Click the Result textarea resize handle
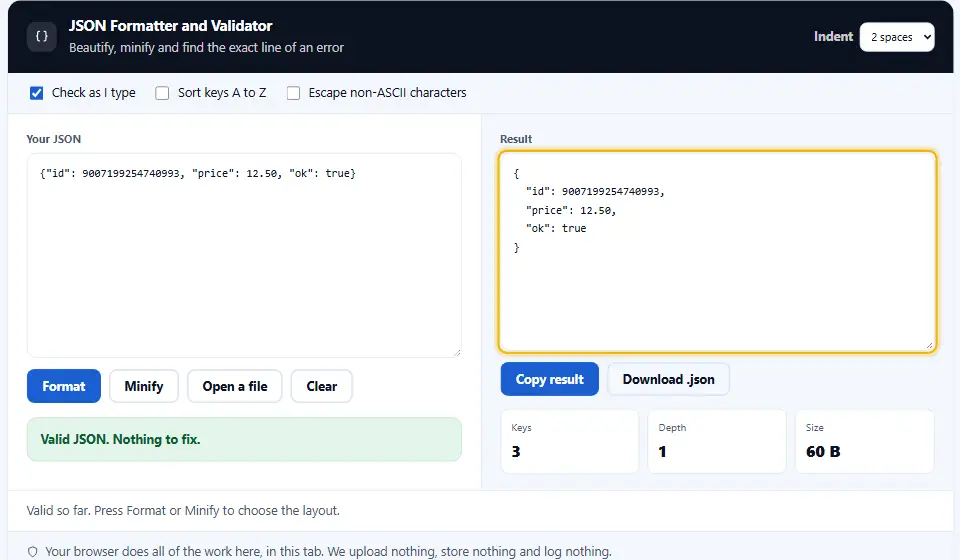 coord(929,346)
